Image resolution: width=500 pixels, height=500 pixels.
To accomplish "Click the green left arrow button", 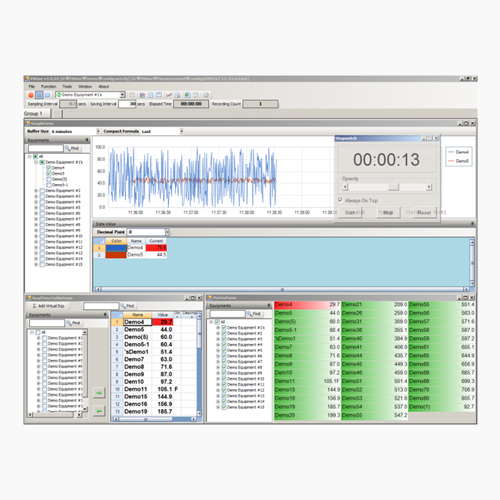I will tap(99, 411).
